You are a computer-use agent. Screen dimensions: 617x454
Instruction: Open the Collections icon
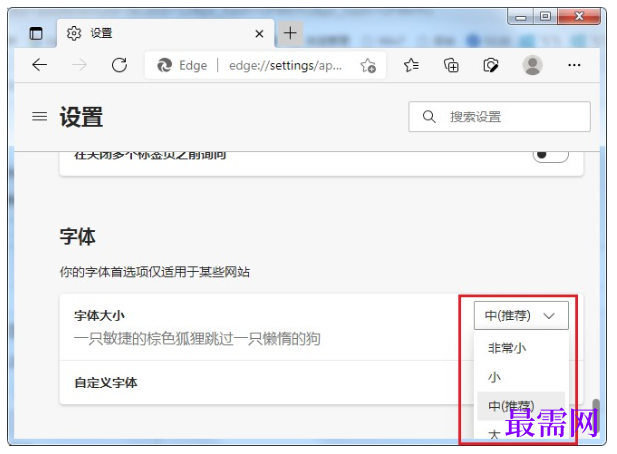tap(451, 65)
